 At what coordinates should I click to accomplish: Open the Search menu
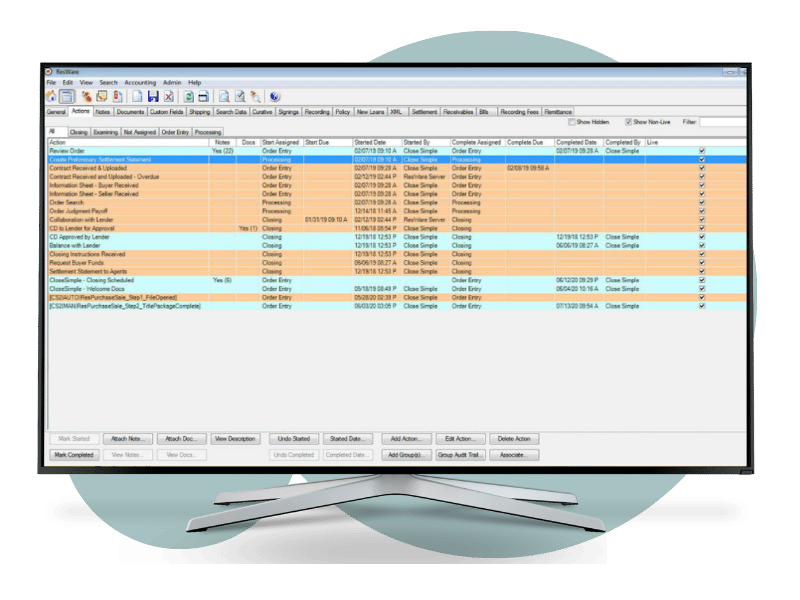click(108, 82)
